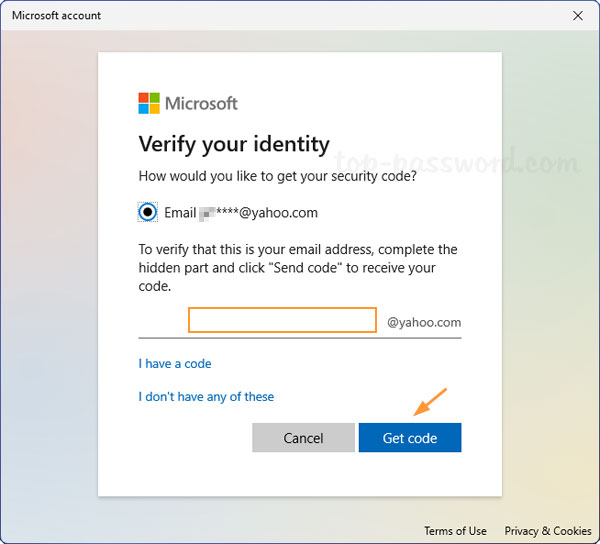This screenshot has width=600, height=544.
Task: Close the Microsoft account window
Action: tap(577, 16)
